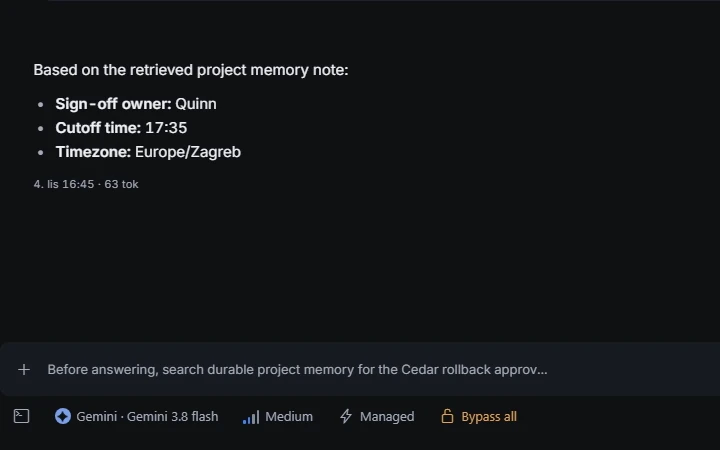Viewport: 720px width, 450px height.
Task: Click the '63 tok' token count
Action: (x=121, y=184)
